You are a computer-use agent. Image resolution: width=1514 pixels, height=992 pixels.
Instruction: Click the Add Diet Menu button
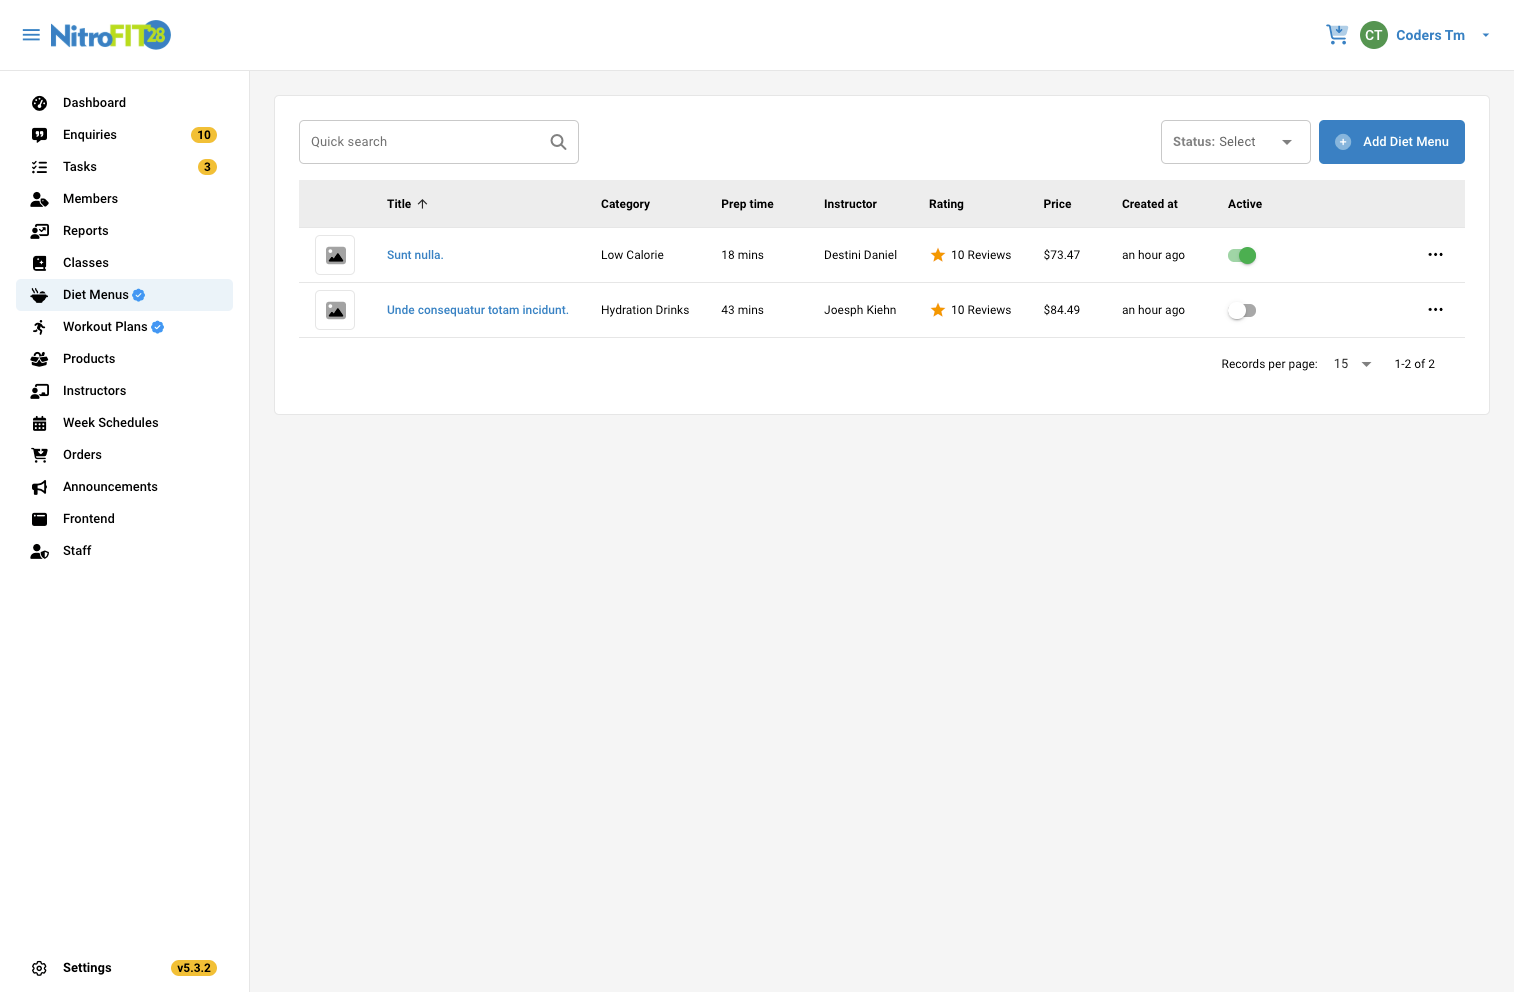[x=1391, y=141]
